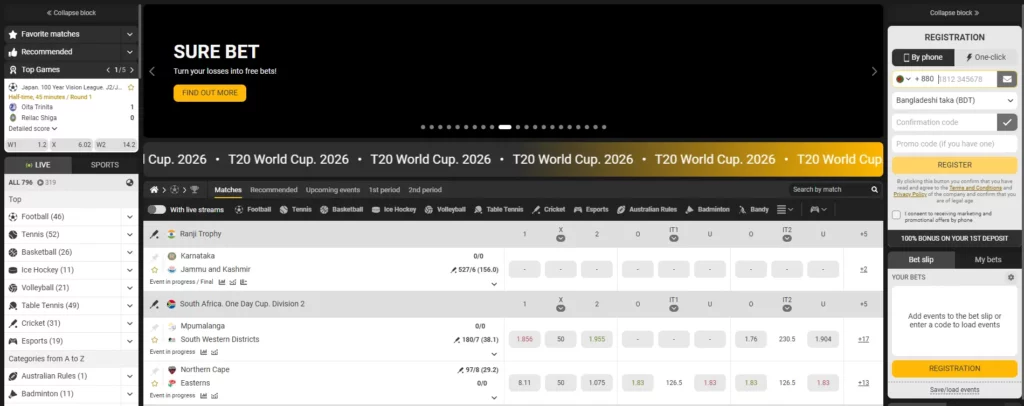Star the Japan Vision League top game
The height and width of the screenshot is (406, 1024).
pos(131,87)
